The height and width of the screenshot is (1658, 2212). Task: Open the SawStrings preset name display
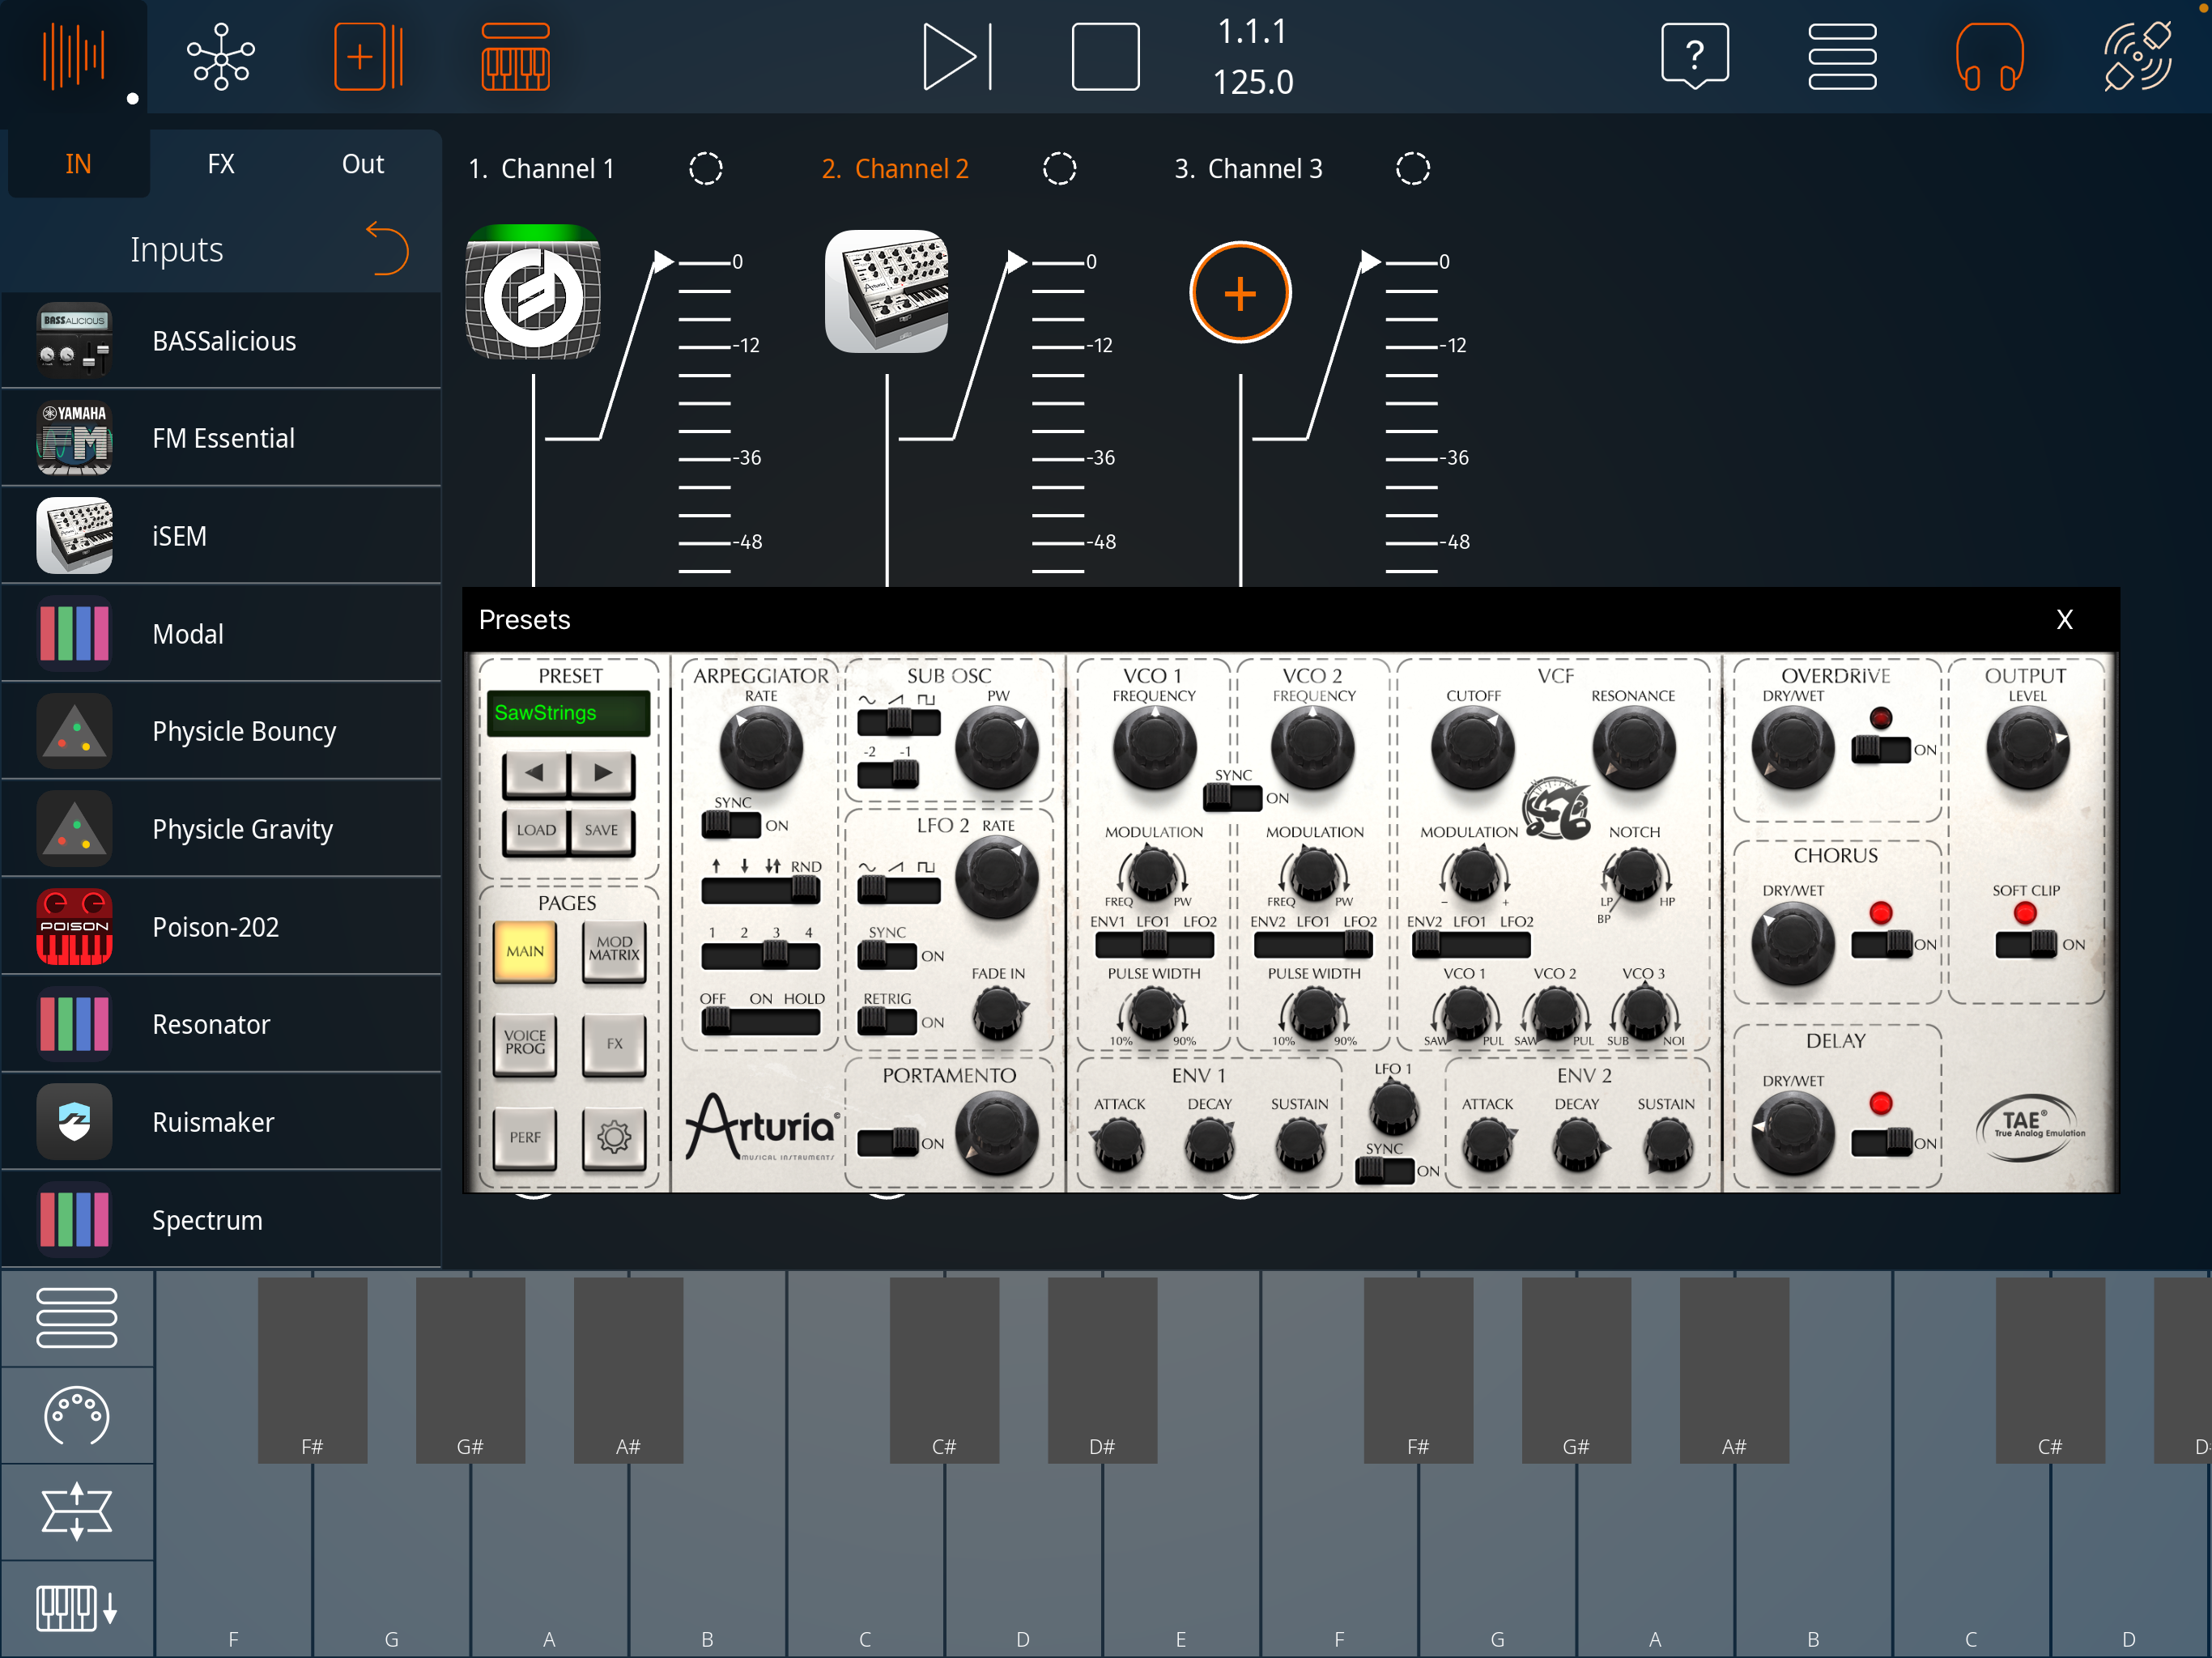point(568,713)
